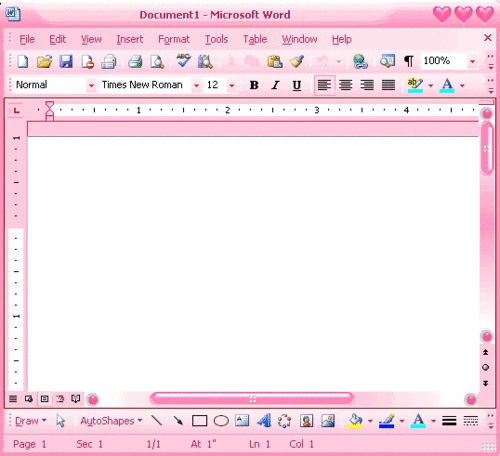Screen dimensions: 500x456
Task: Toggle Show/Hide paragraph marks
Action: 409,61
